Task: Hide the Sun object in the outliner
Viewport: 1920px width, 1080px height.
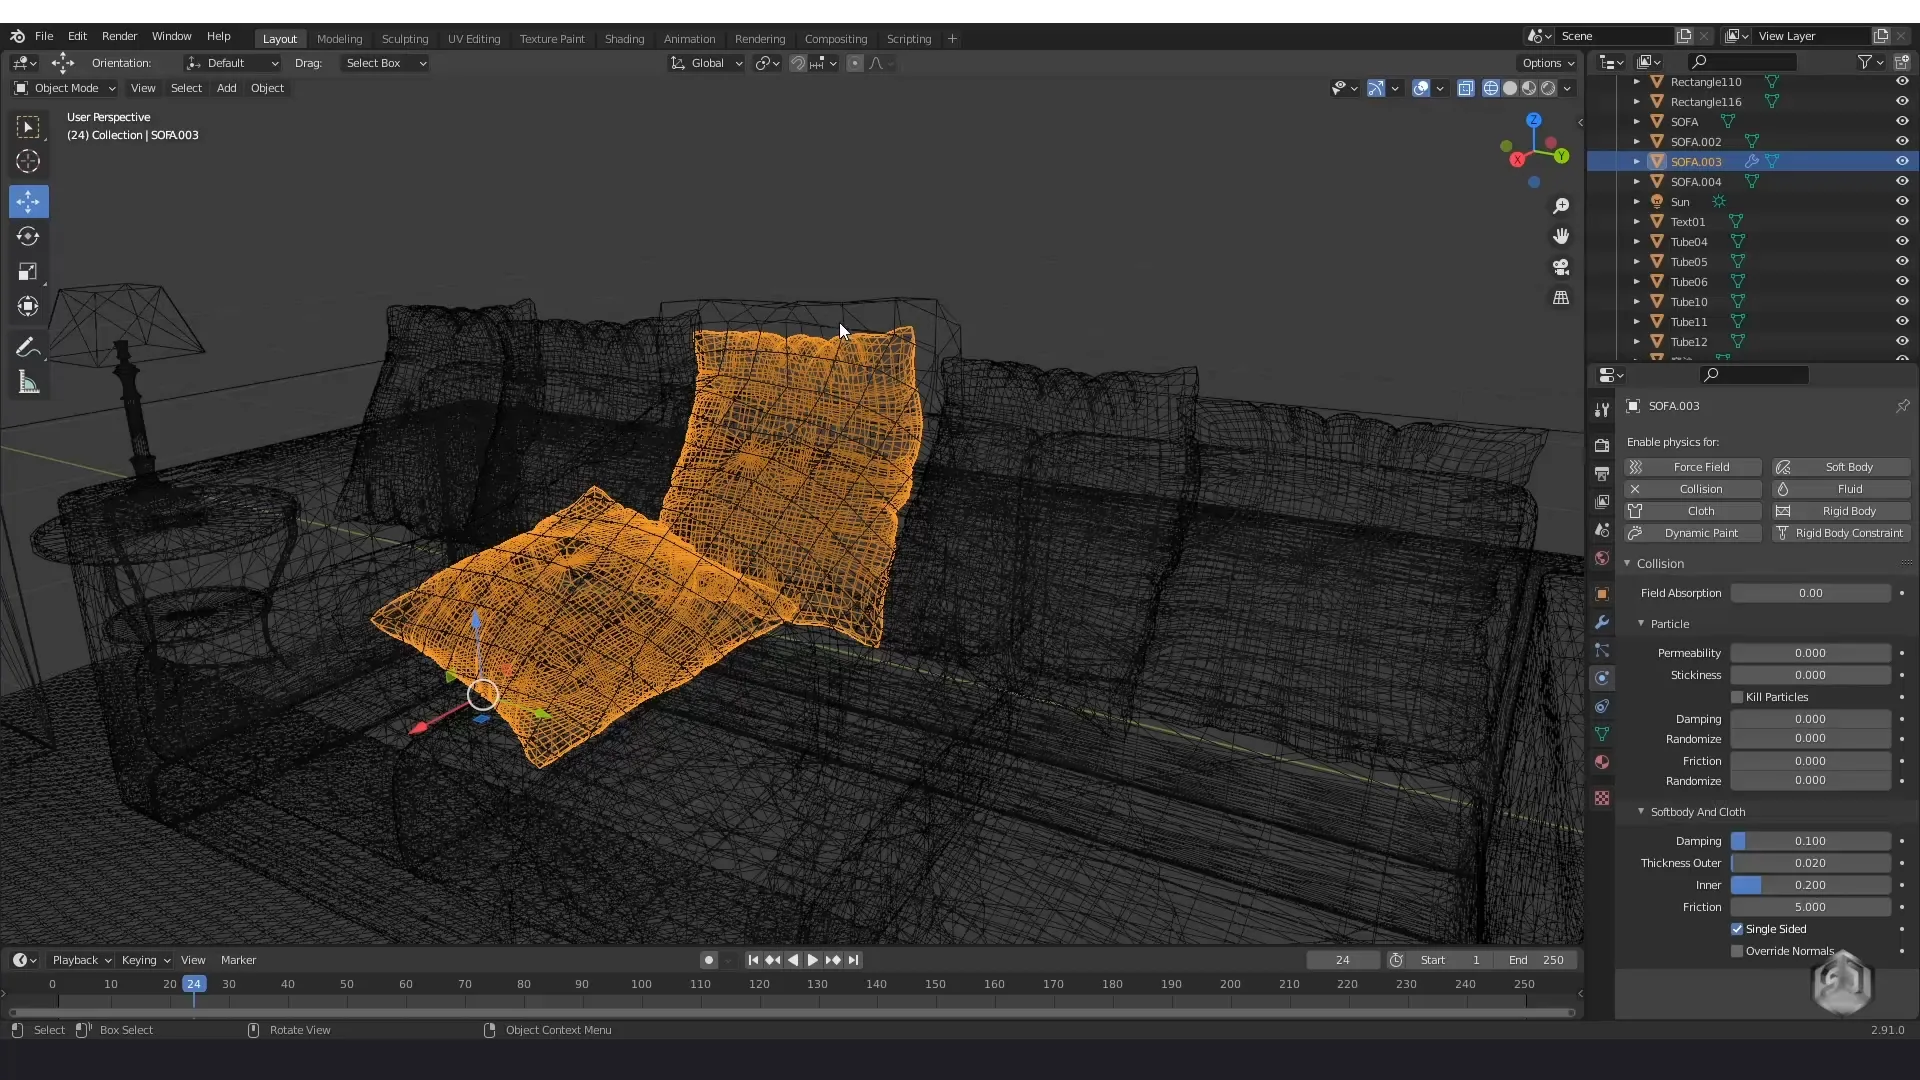Action: pyautogui.click(x=1902, y=201)
